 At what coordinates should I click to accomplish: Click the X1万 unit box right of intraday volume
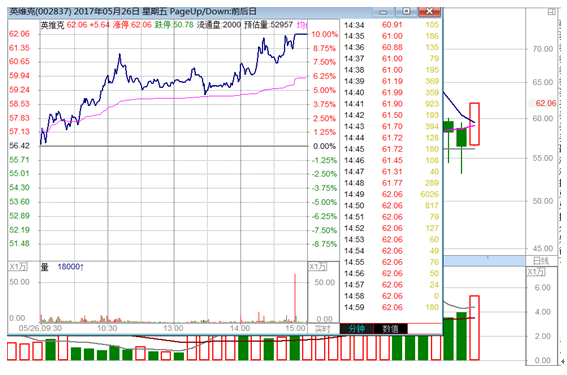(x=317, y=267)
